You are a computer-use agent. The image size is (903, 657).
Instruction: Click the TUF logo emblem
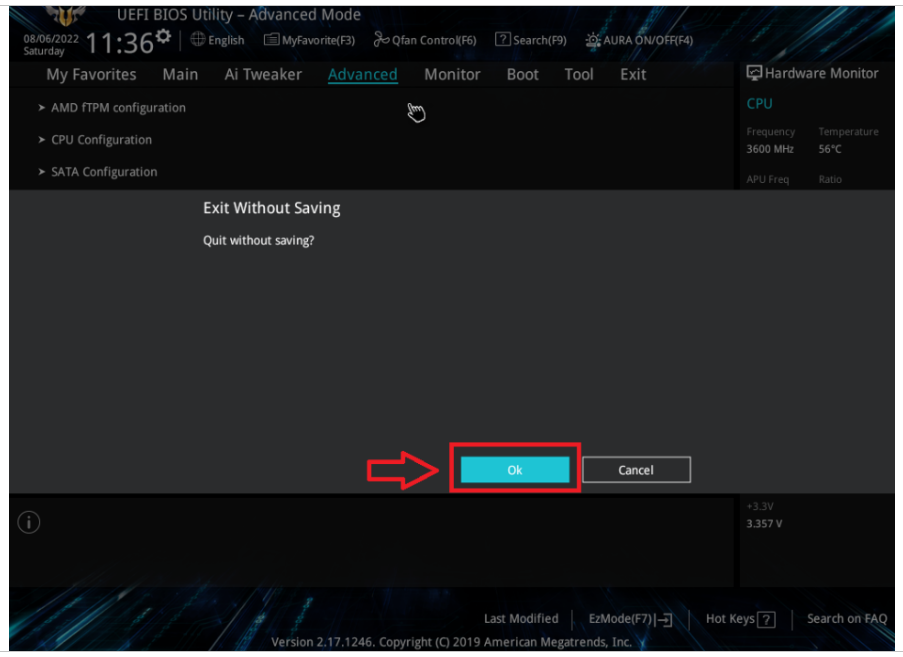pos(65,16)
